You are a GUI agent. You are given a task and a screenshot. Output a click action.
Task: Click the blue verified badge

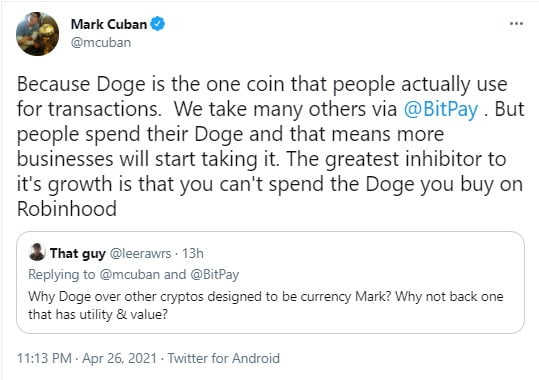[158, 23]
